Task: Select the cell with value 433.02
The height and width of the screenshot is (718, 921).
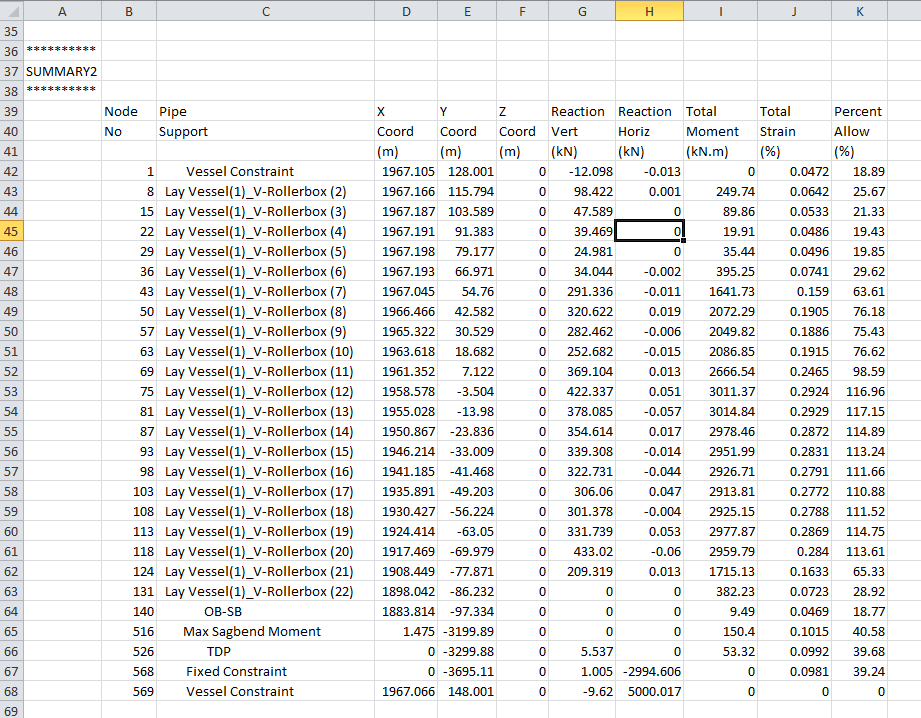Action: point(581,551)
